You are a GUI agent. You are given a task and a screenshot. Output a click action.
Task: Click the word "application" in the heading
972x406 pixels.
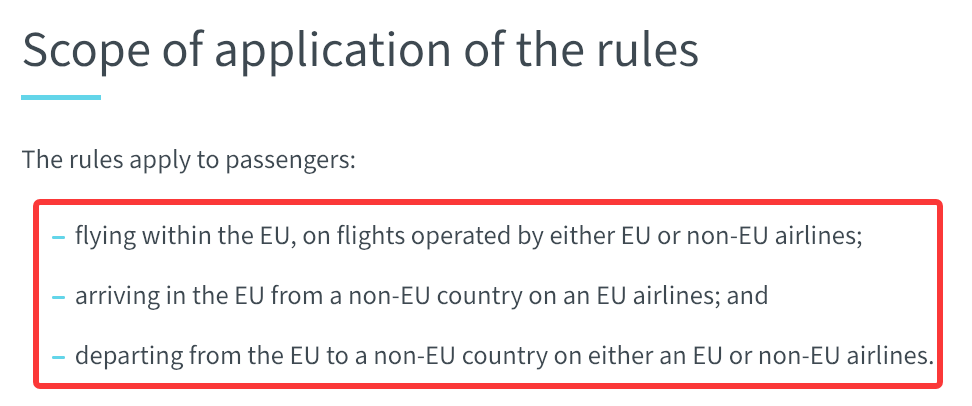332,50
